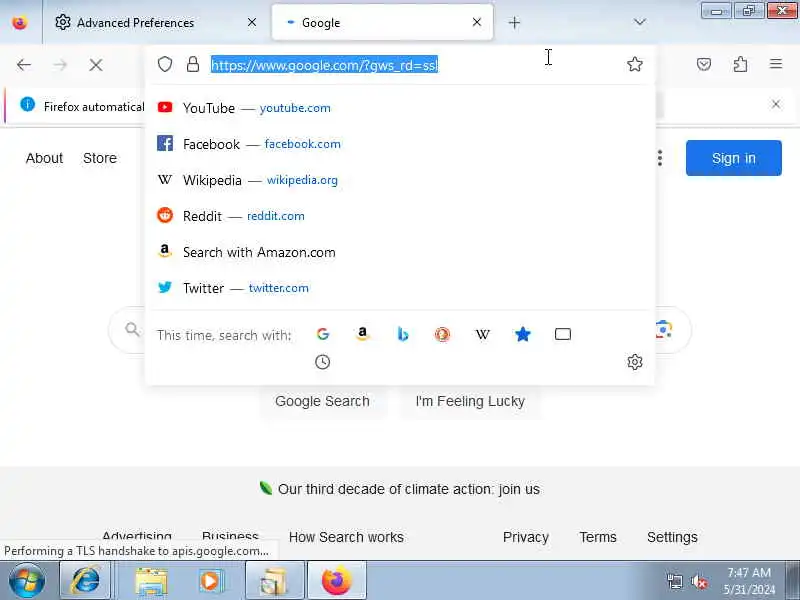Select Search with Amazon.com entry
The image size is (800, 600).
[400, 252]
